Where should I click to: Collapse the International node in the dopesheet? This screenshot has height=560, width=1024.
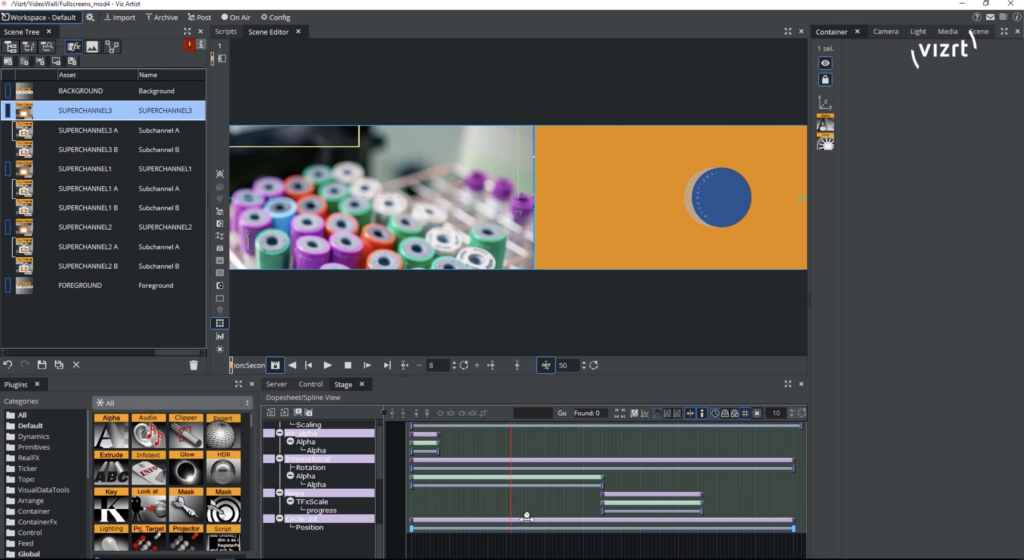[x=280, y=459]
